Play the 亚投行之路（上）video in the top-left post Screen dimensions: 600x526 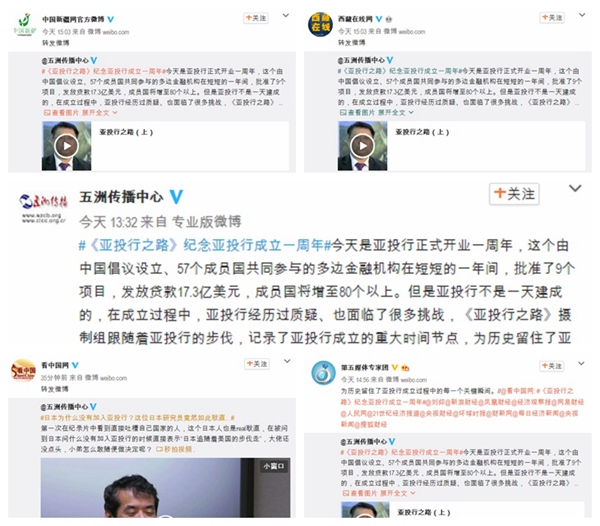click(67, 146)
